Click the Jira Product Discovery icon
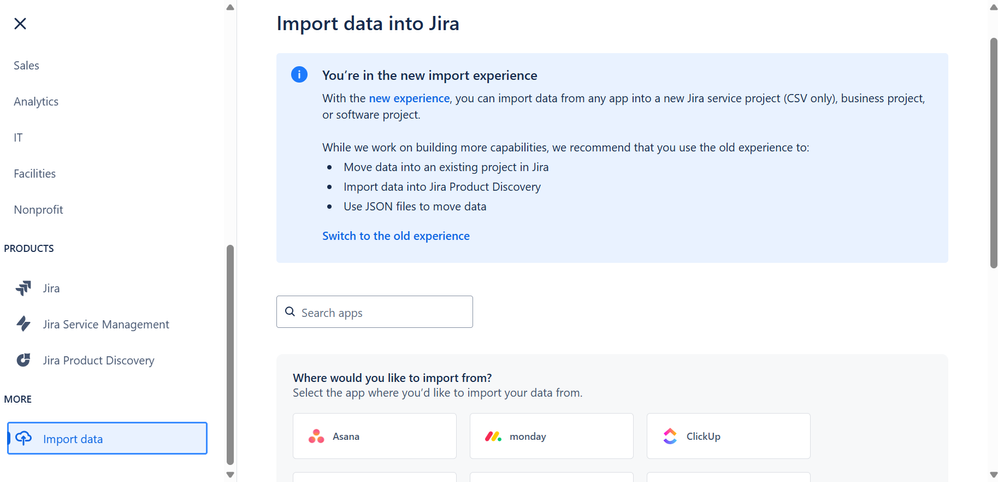Image resolution: width=998 pixels, height=482 pixels. [x=24, y=360]
